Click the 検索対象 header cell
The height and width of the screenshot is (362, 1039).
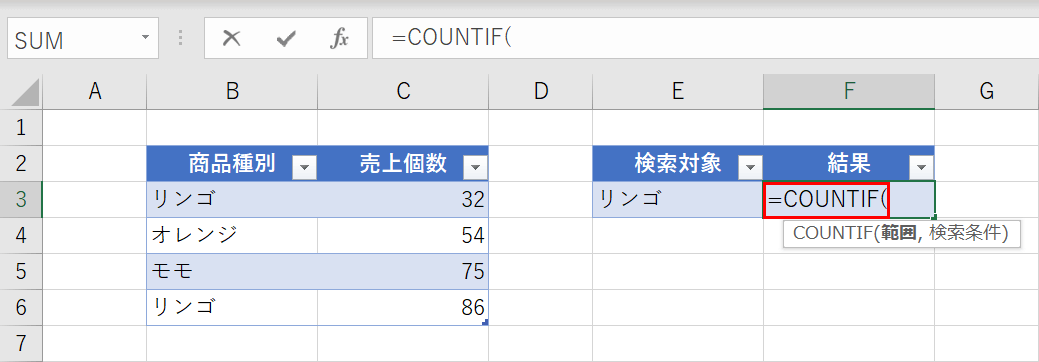678,163
